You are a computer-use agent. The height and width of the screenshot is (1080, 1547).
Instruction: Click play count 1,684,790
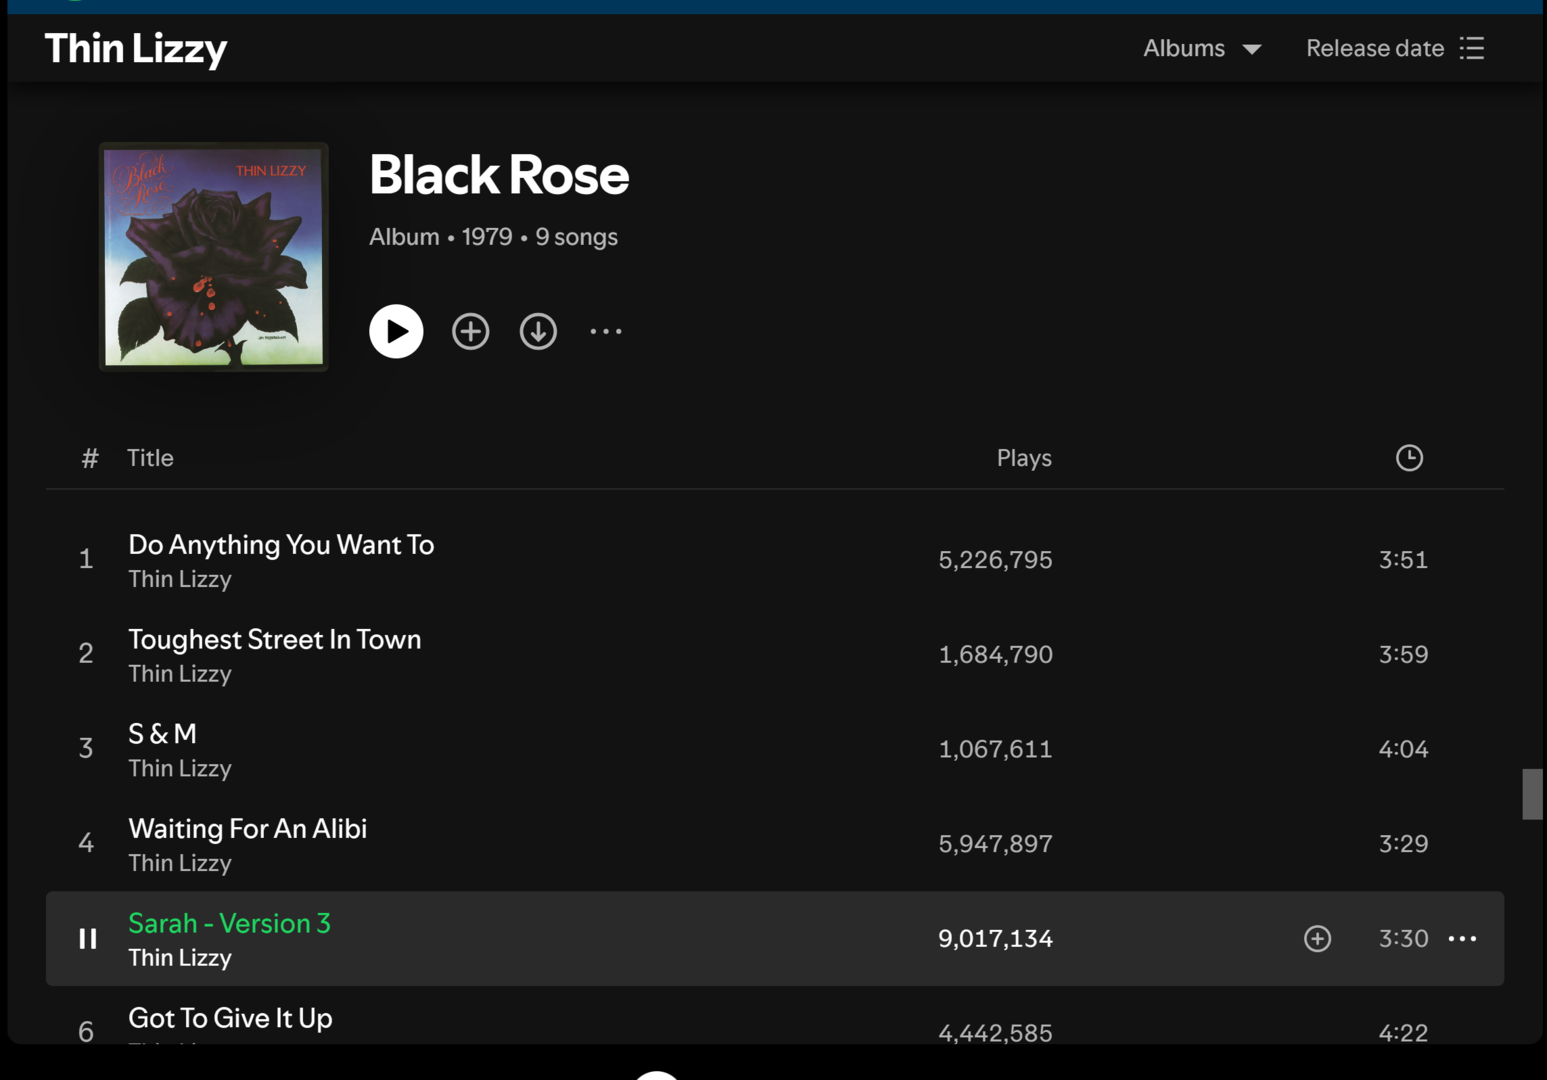[995, 654]
